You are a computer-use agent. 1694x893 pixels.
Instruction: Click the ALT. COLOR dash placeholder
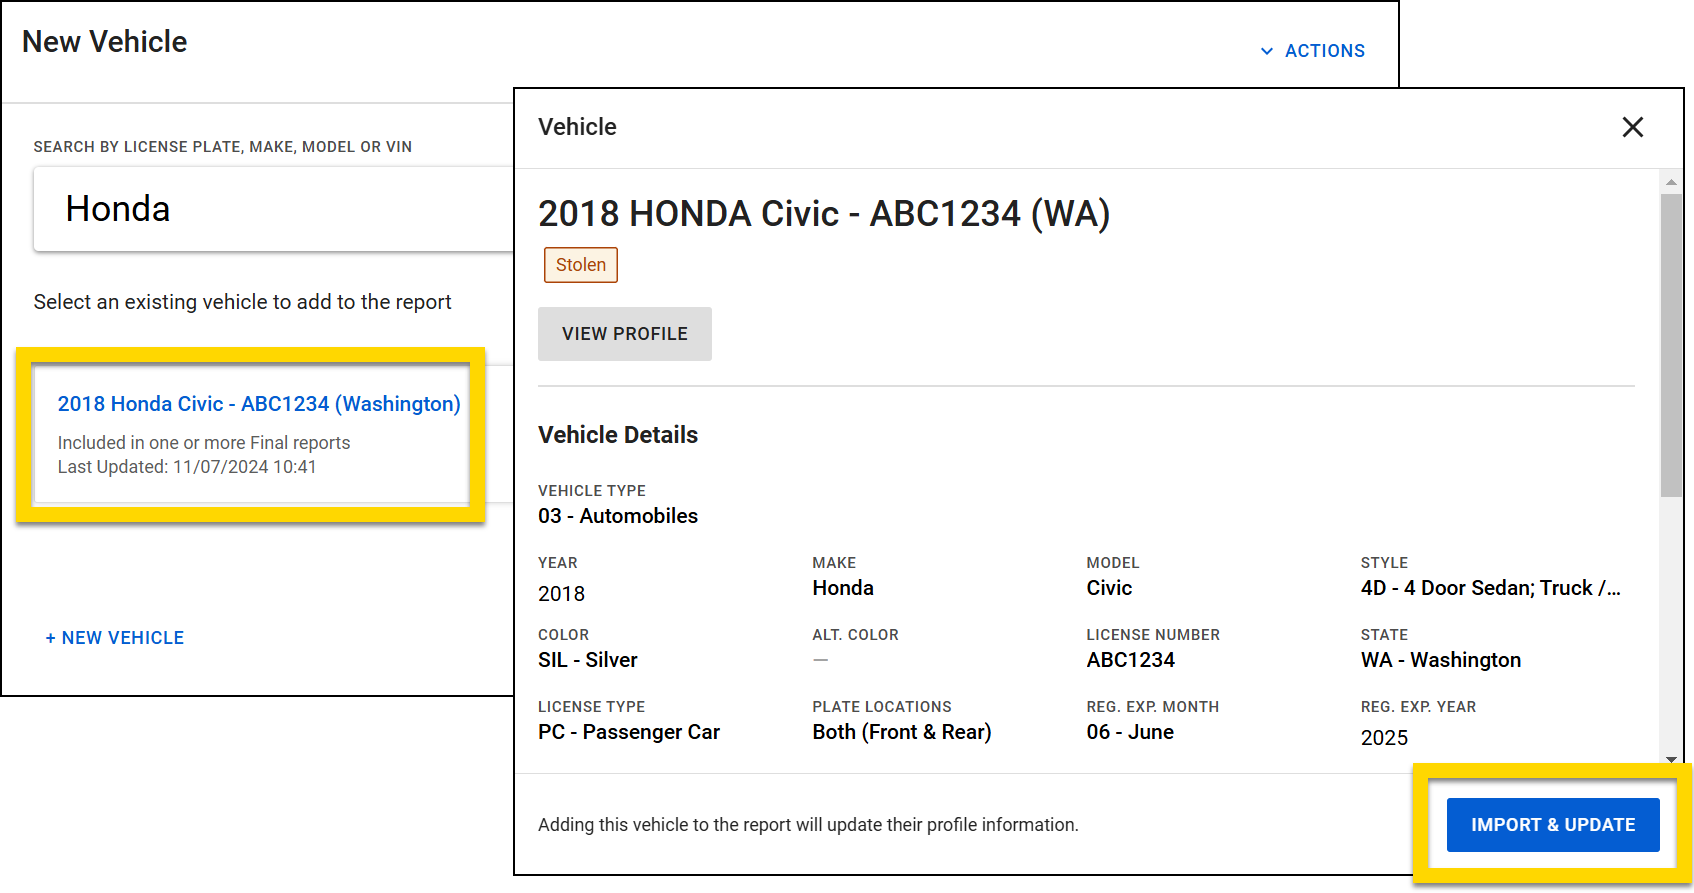(x=820, y=659)
